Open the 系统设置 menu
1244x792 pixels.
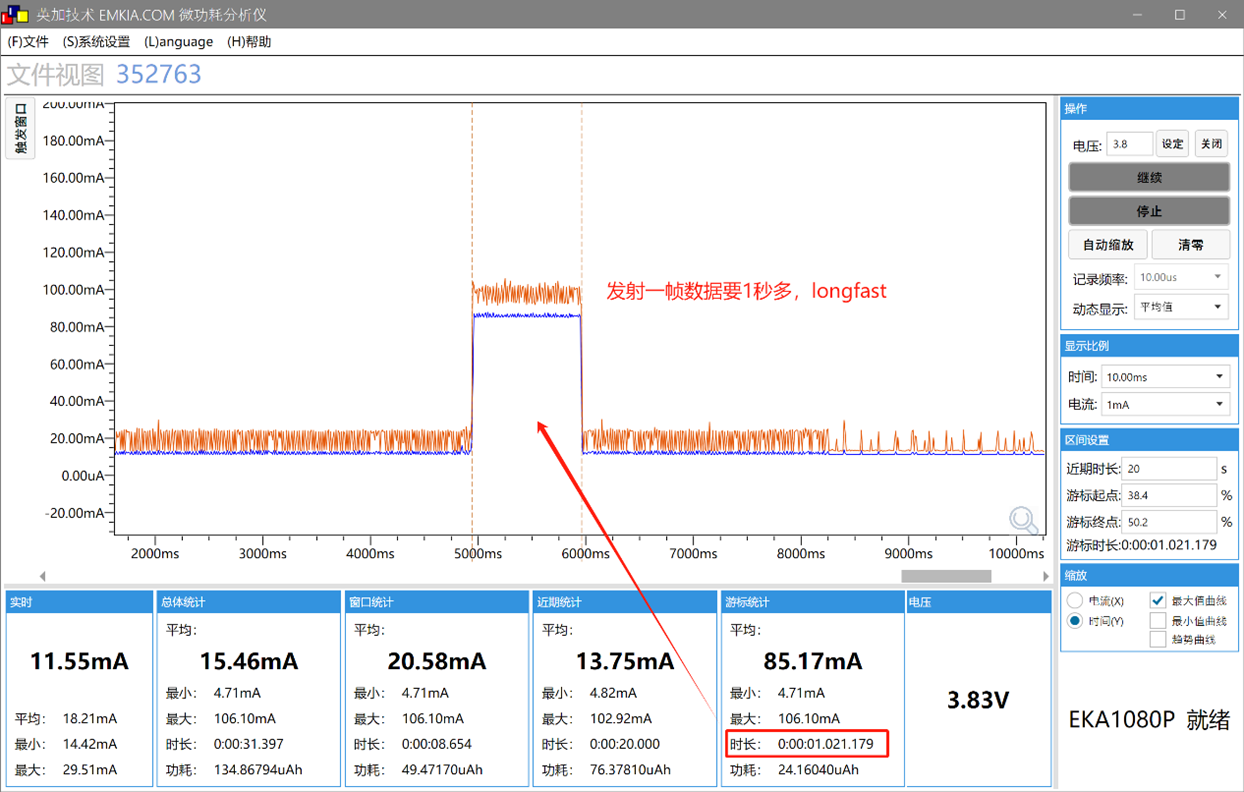[100, 41]
